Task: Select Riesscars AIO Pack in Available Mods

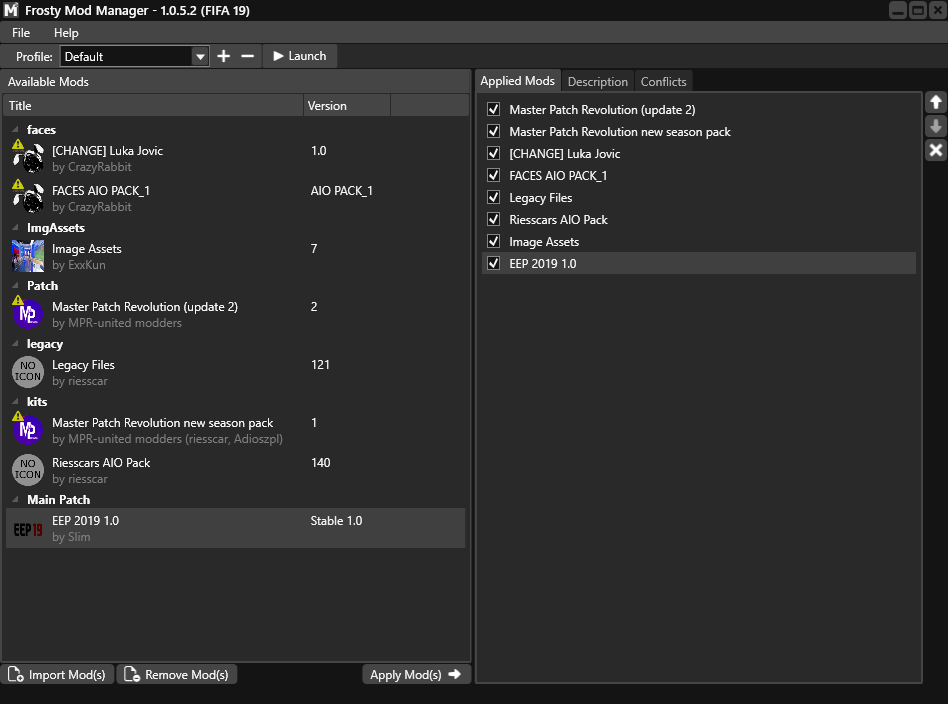Action: (236, 470)
